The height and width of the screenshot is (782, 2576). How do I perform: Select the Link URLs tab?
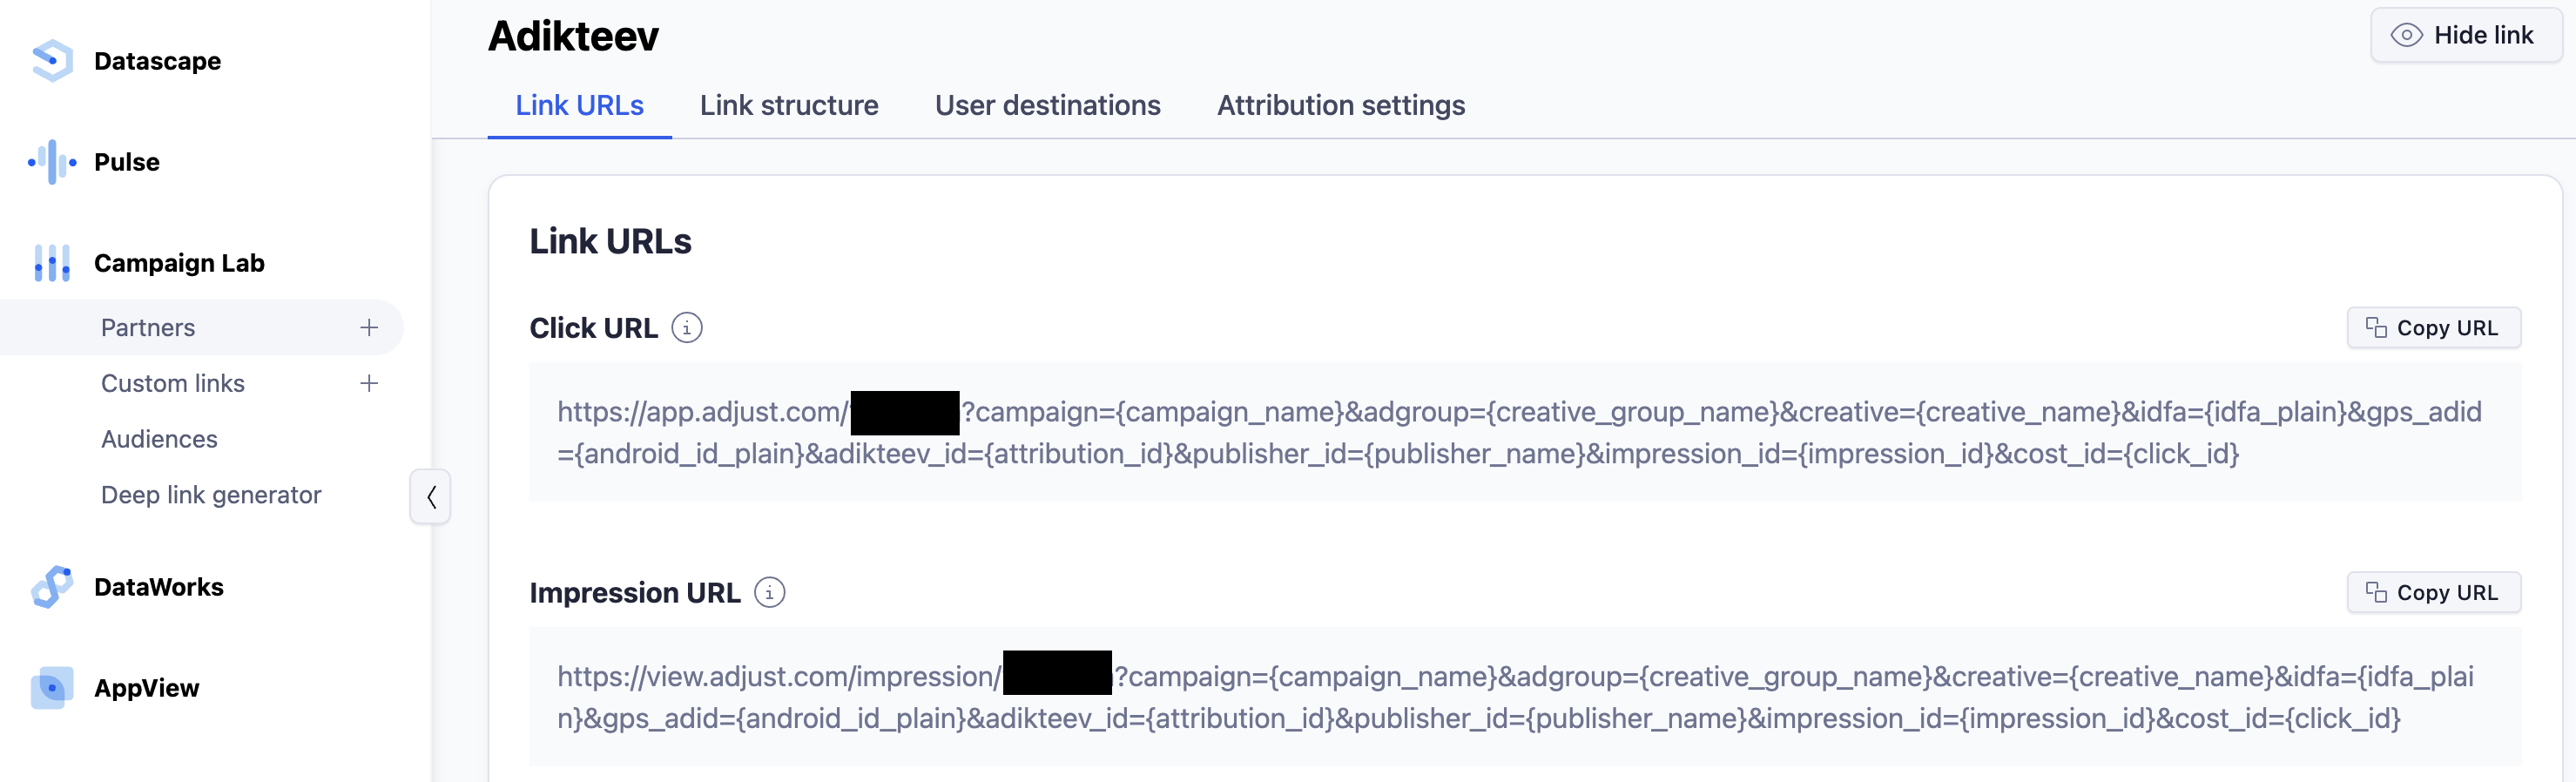point(579,106)
